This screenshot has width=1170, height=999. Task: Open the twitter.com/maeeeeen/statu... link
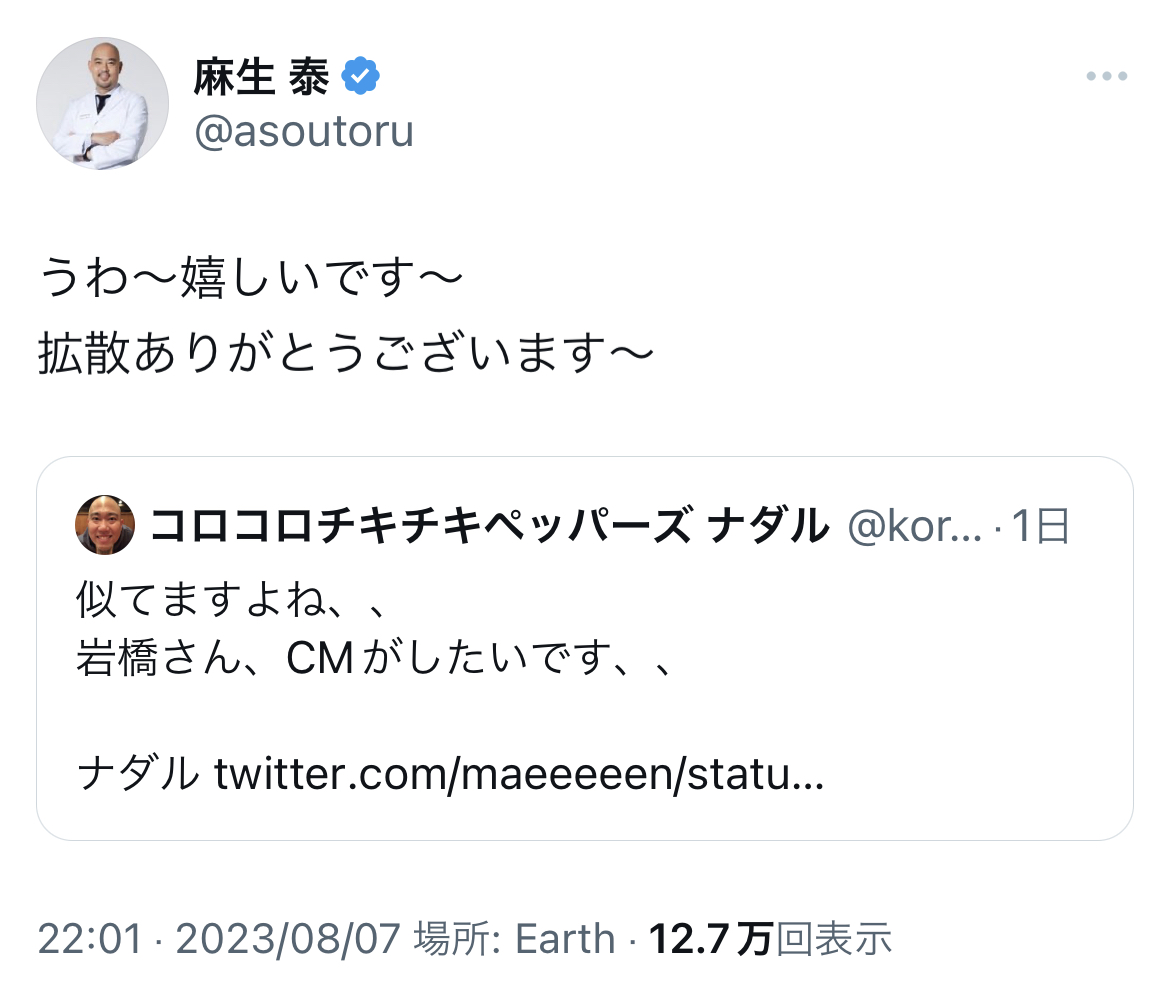(520, 773)
